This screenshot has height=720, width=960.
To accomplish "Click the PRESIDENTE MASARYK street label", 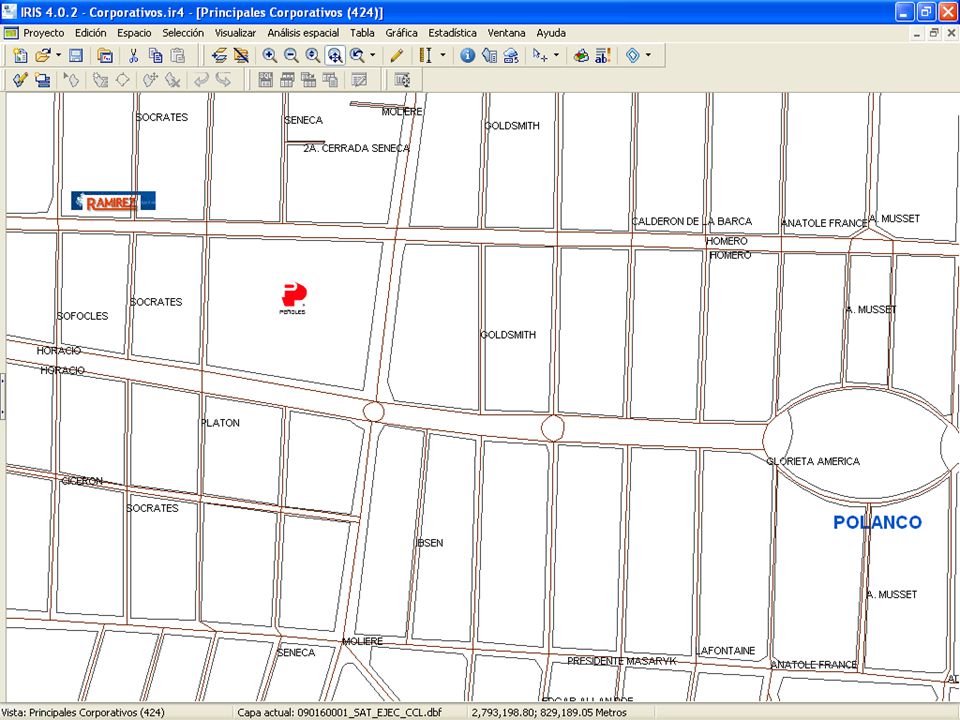I will pyautogui.click(x=621, y=661).
